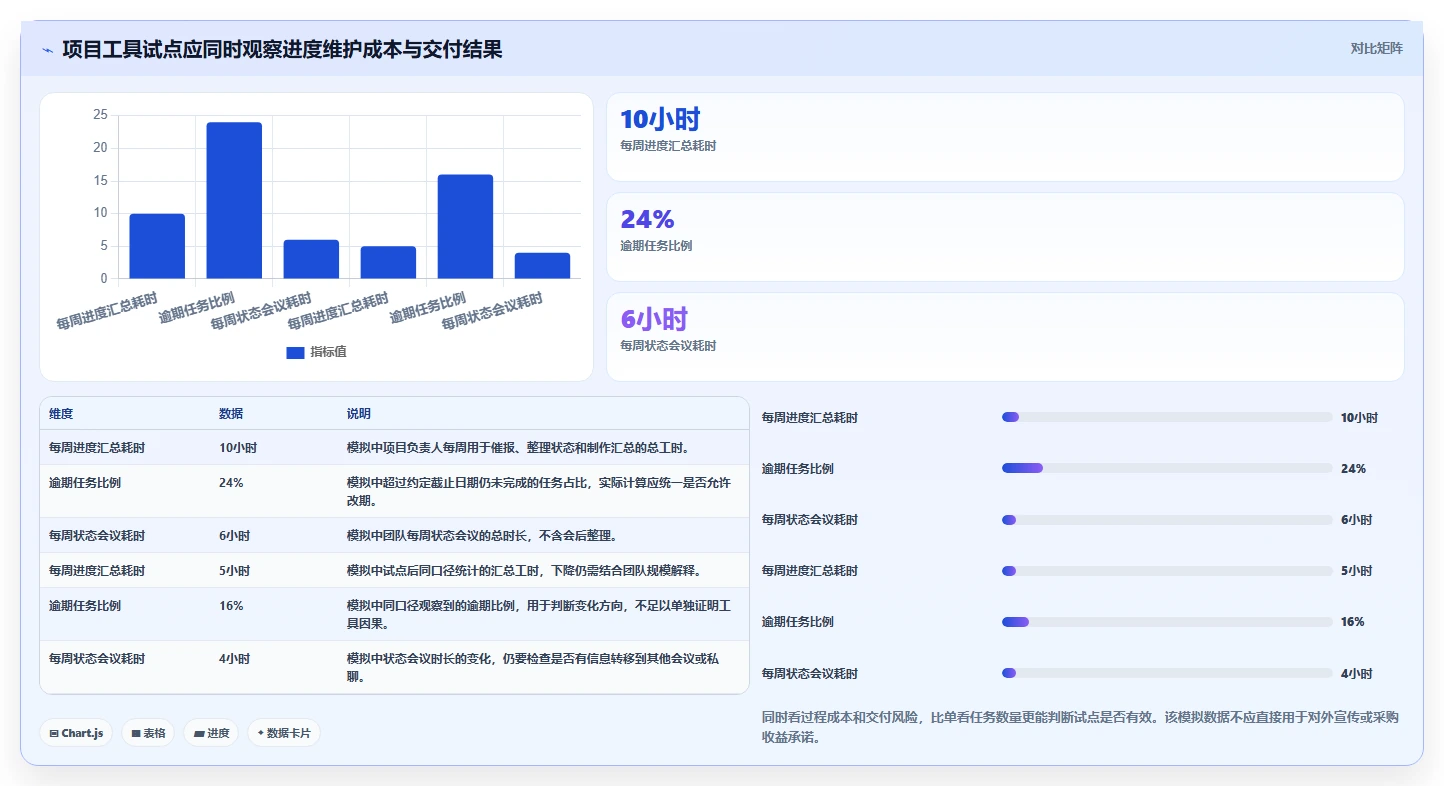The image size is (1444, 786).
Task: Click the shortest chart bar with value 4
Action: point(542,265)
